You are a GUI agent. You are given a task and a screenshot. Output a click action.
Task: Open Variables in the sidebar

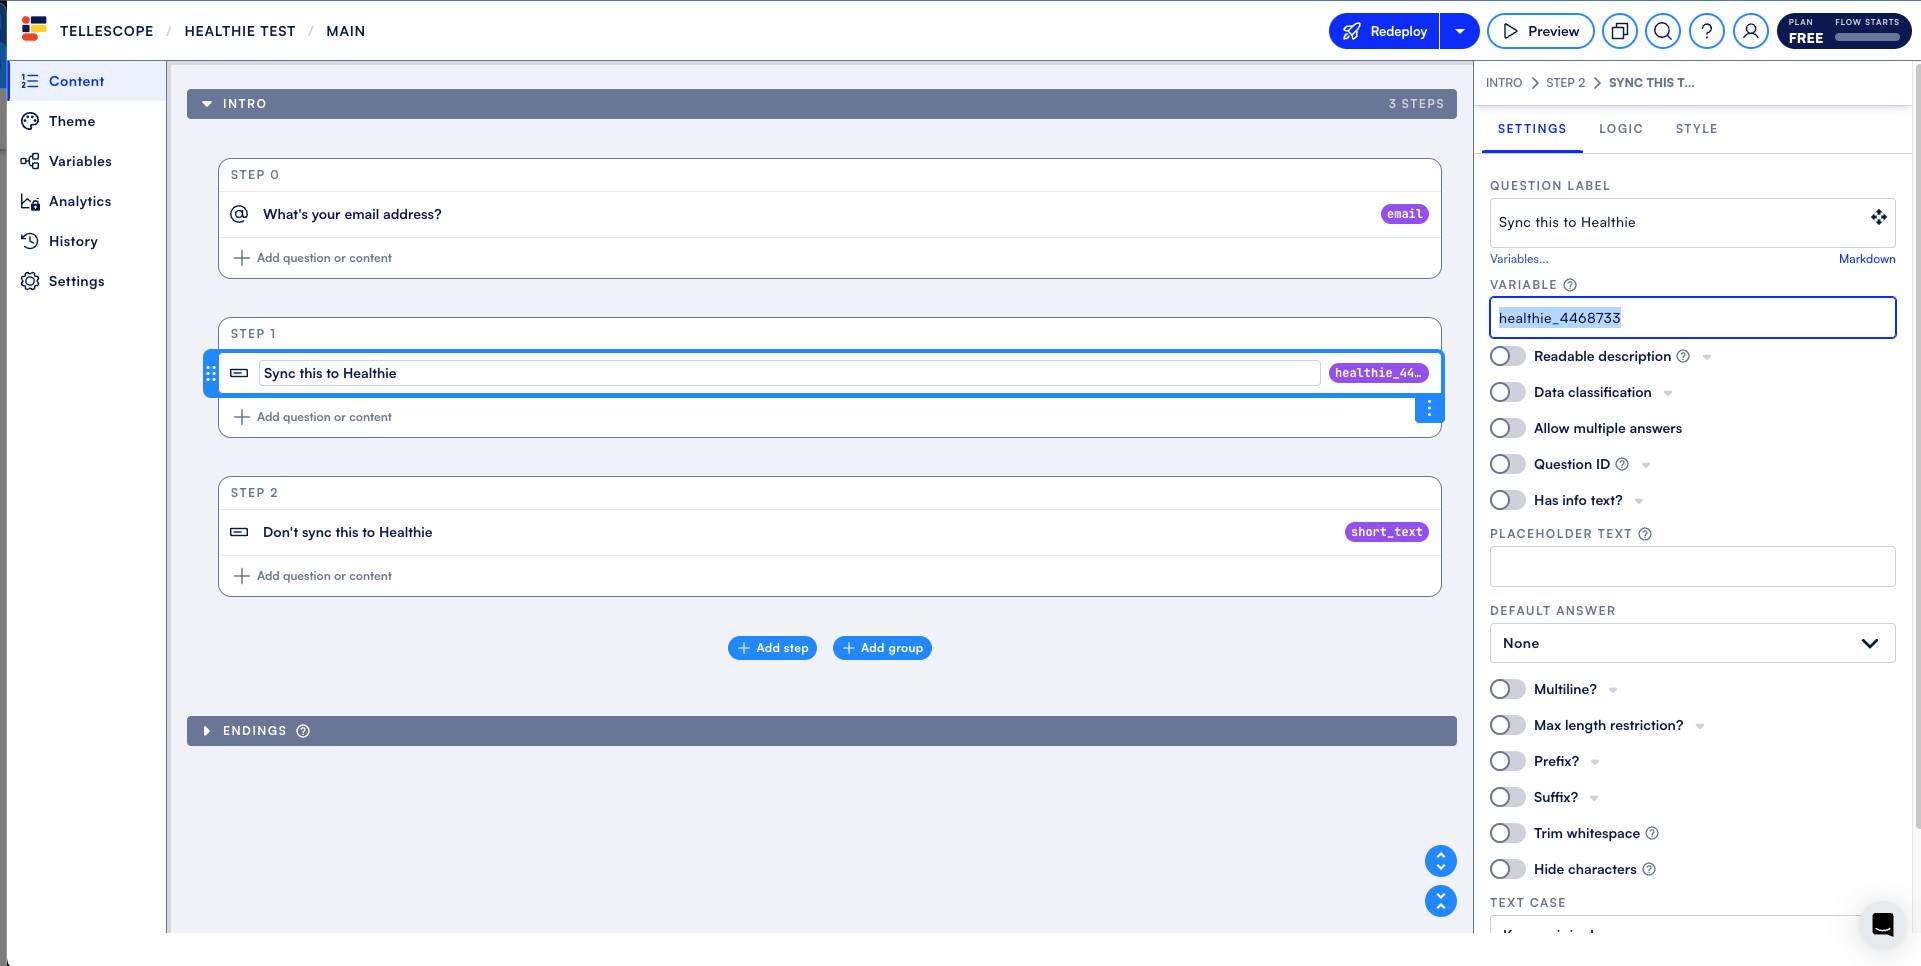click(x=86, y=161)
